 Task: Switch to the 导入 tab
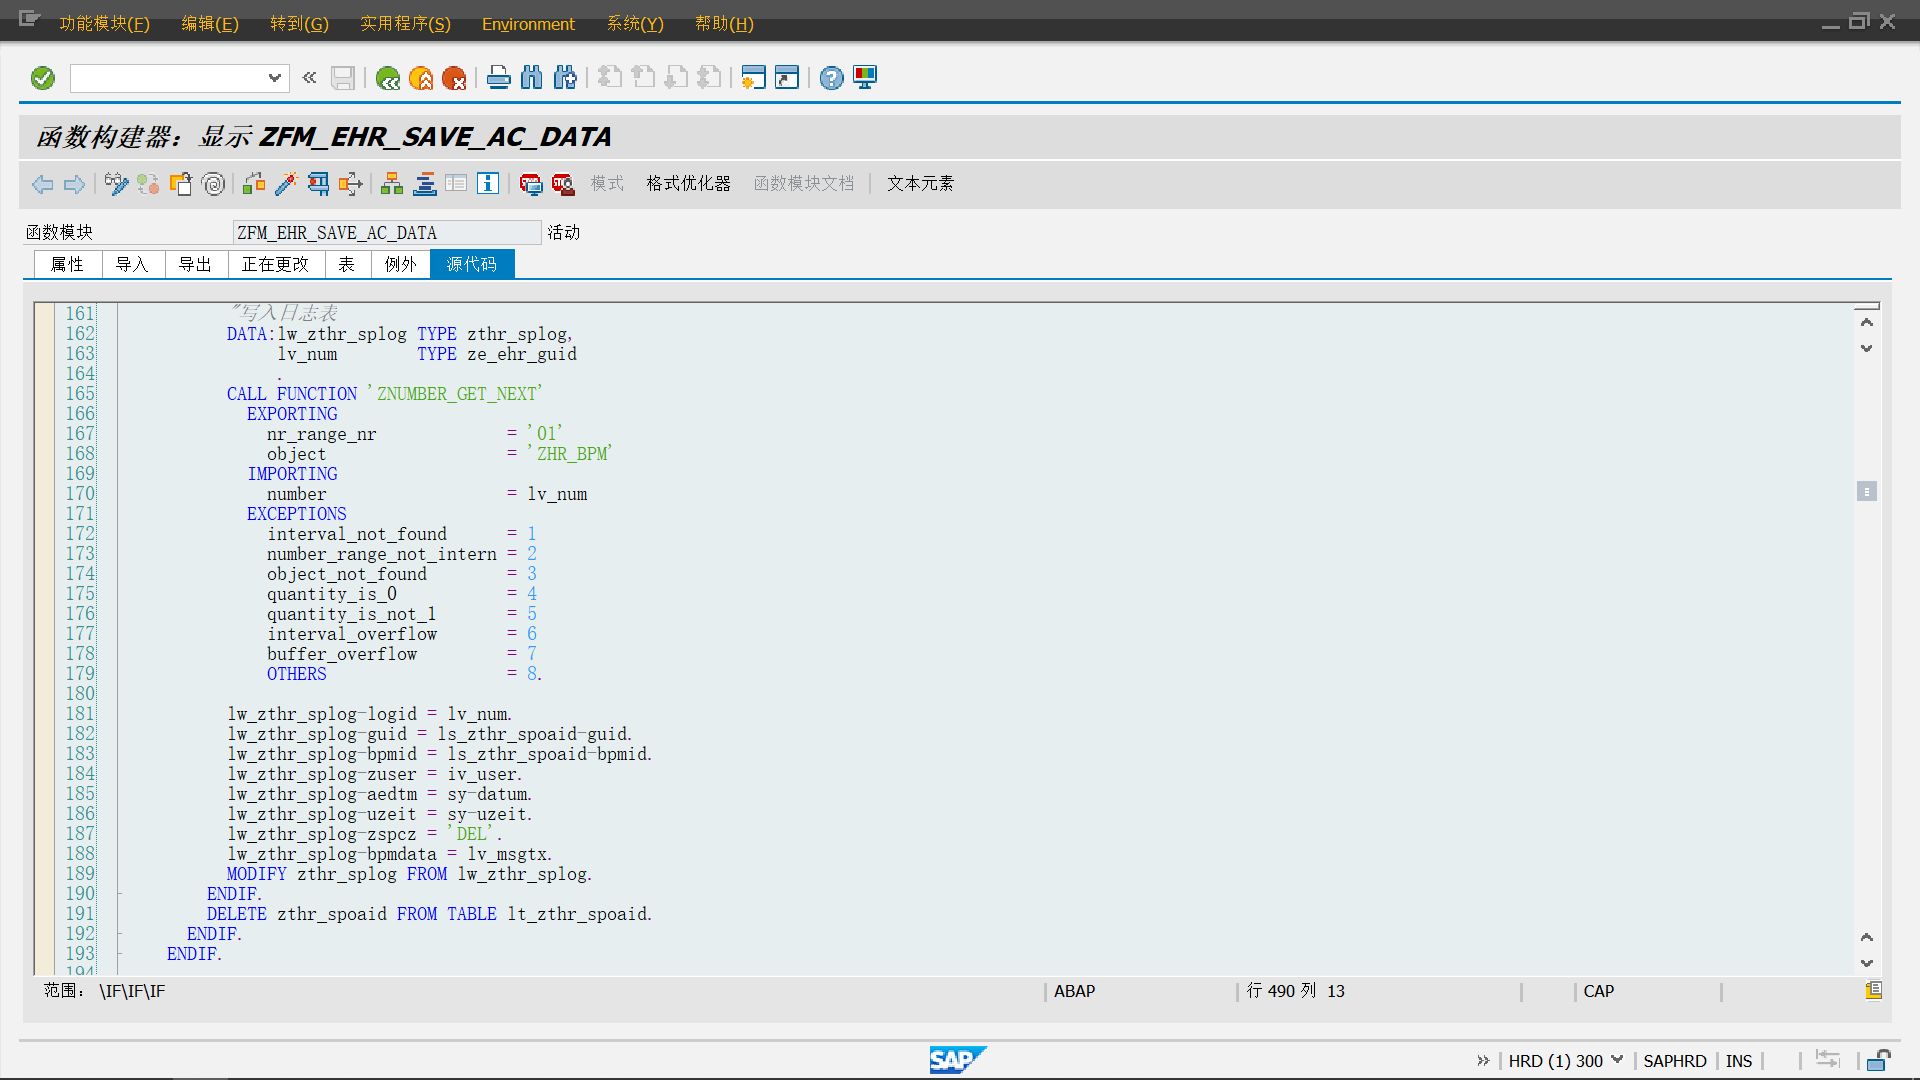click(132, 264)
